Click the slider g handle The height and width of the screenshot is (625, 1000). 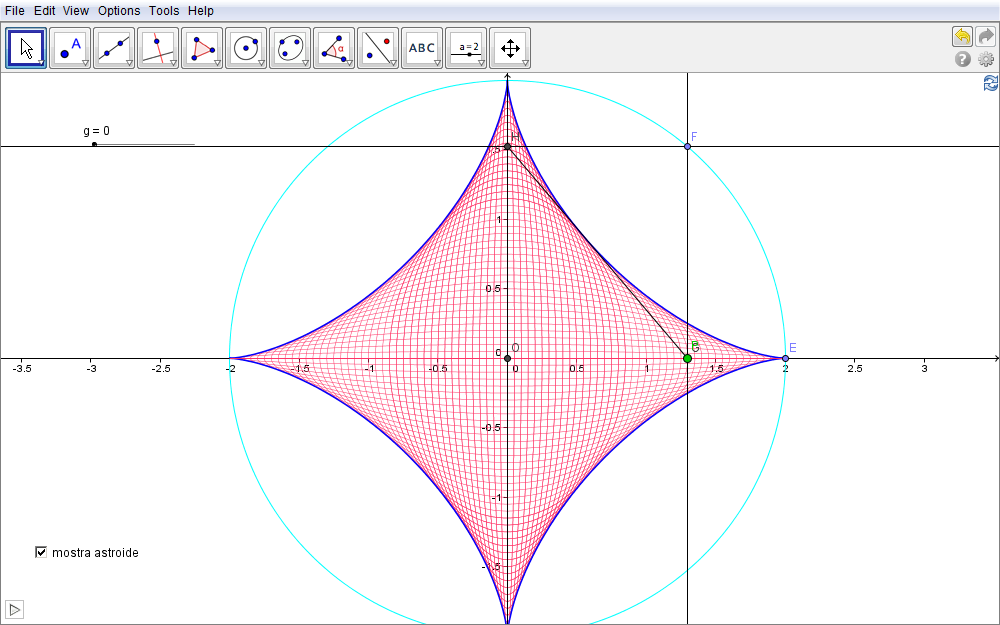(x=94, y=145)
